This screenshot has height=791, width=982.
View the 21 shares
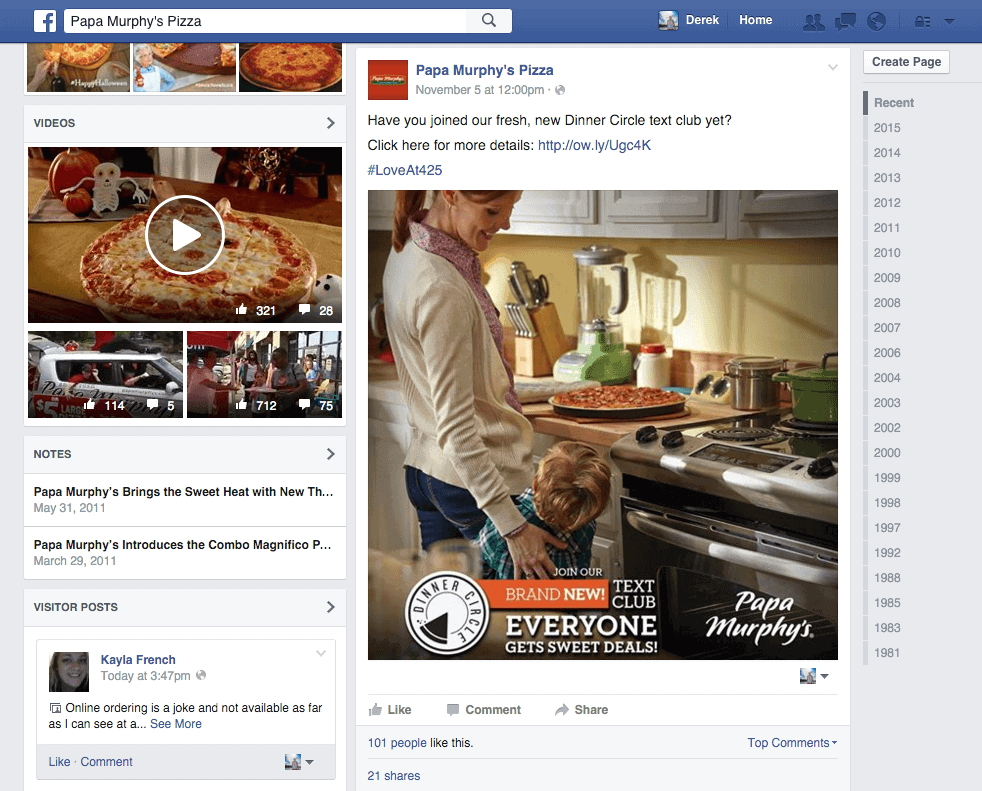tap(394, 776)
